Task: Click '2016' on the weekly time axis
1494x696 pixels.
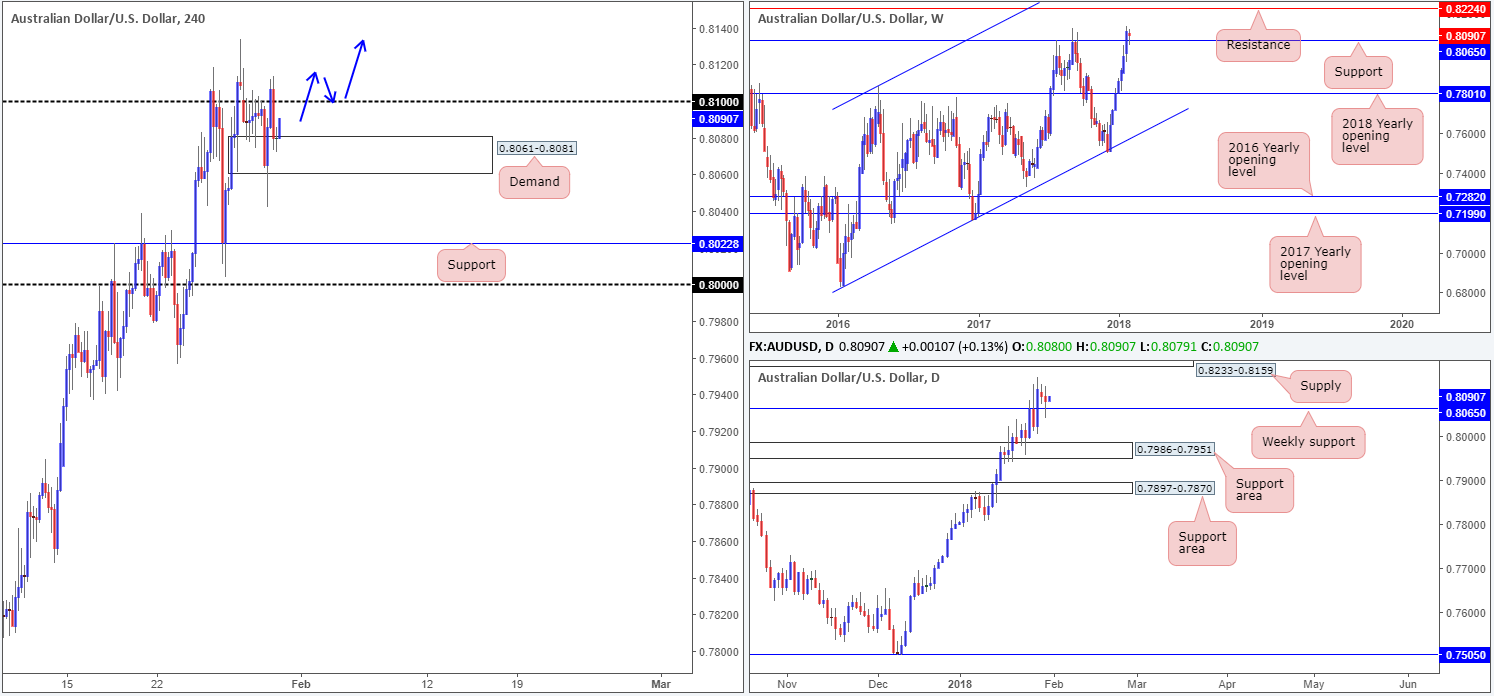Action: [837, 323]
